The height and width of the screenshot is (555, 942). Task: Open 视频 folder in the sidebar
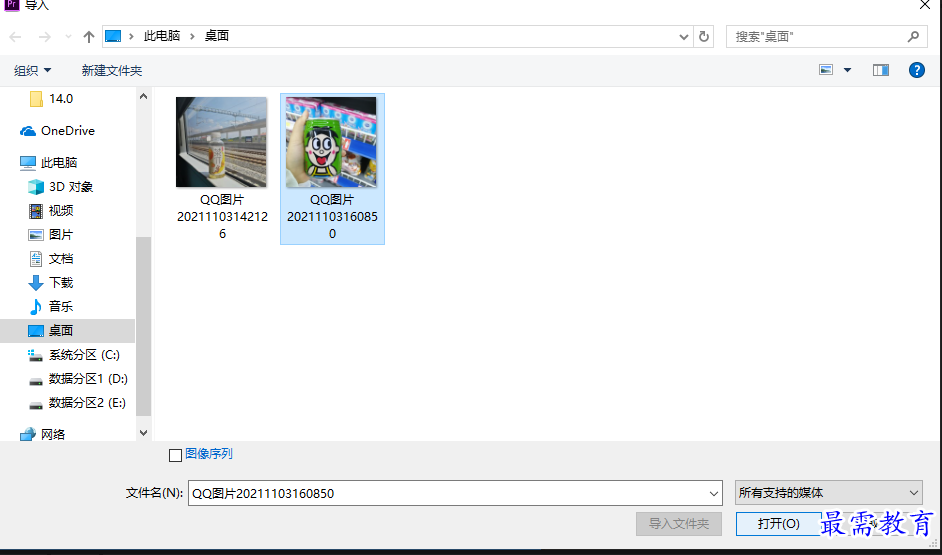(51, 211)
